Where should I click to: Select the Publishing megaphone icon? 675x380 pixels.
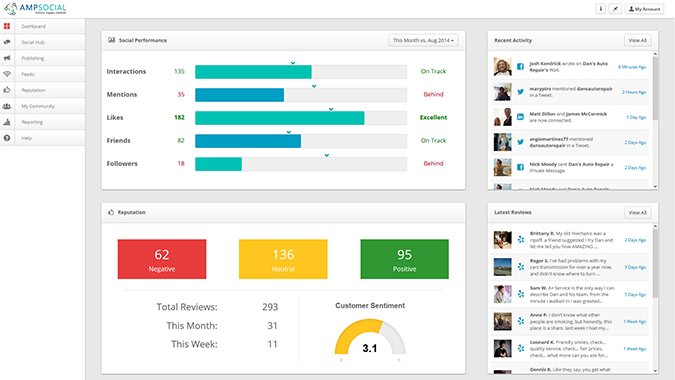[7, 58]
